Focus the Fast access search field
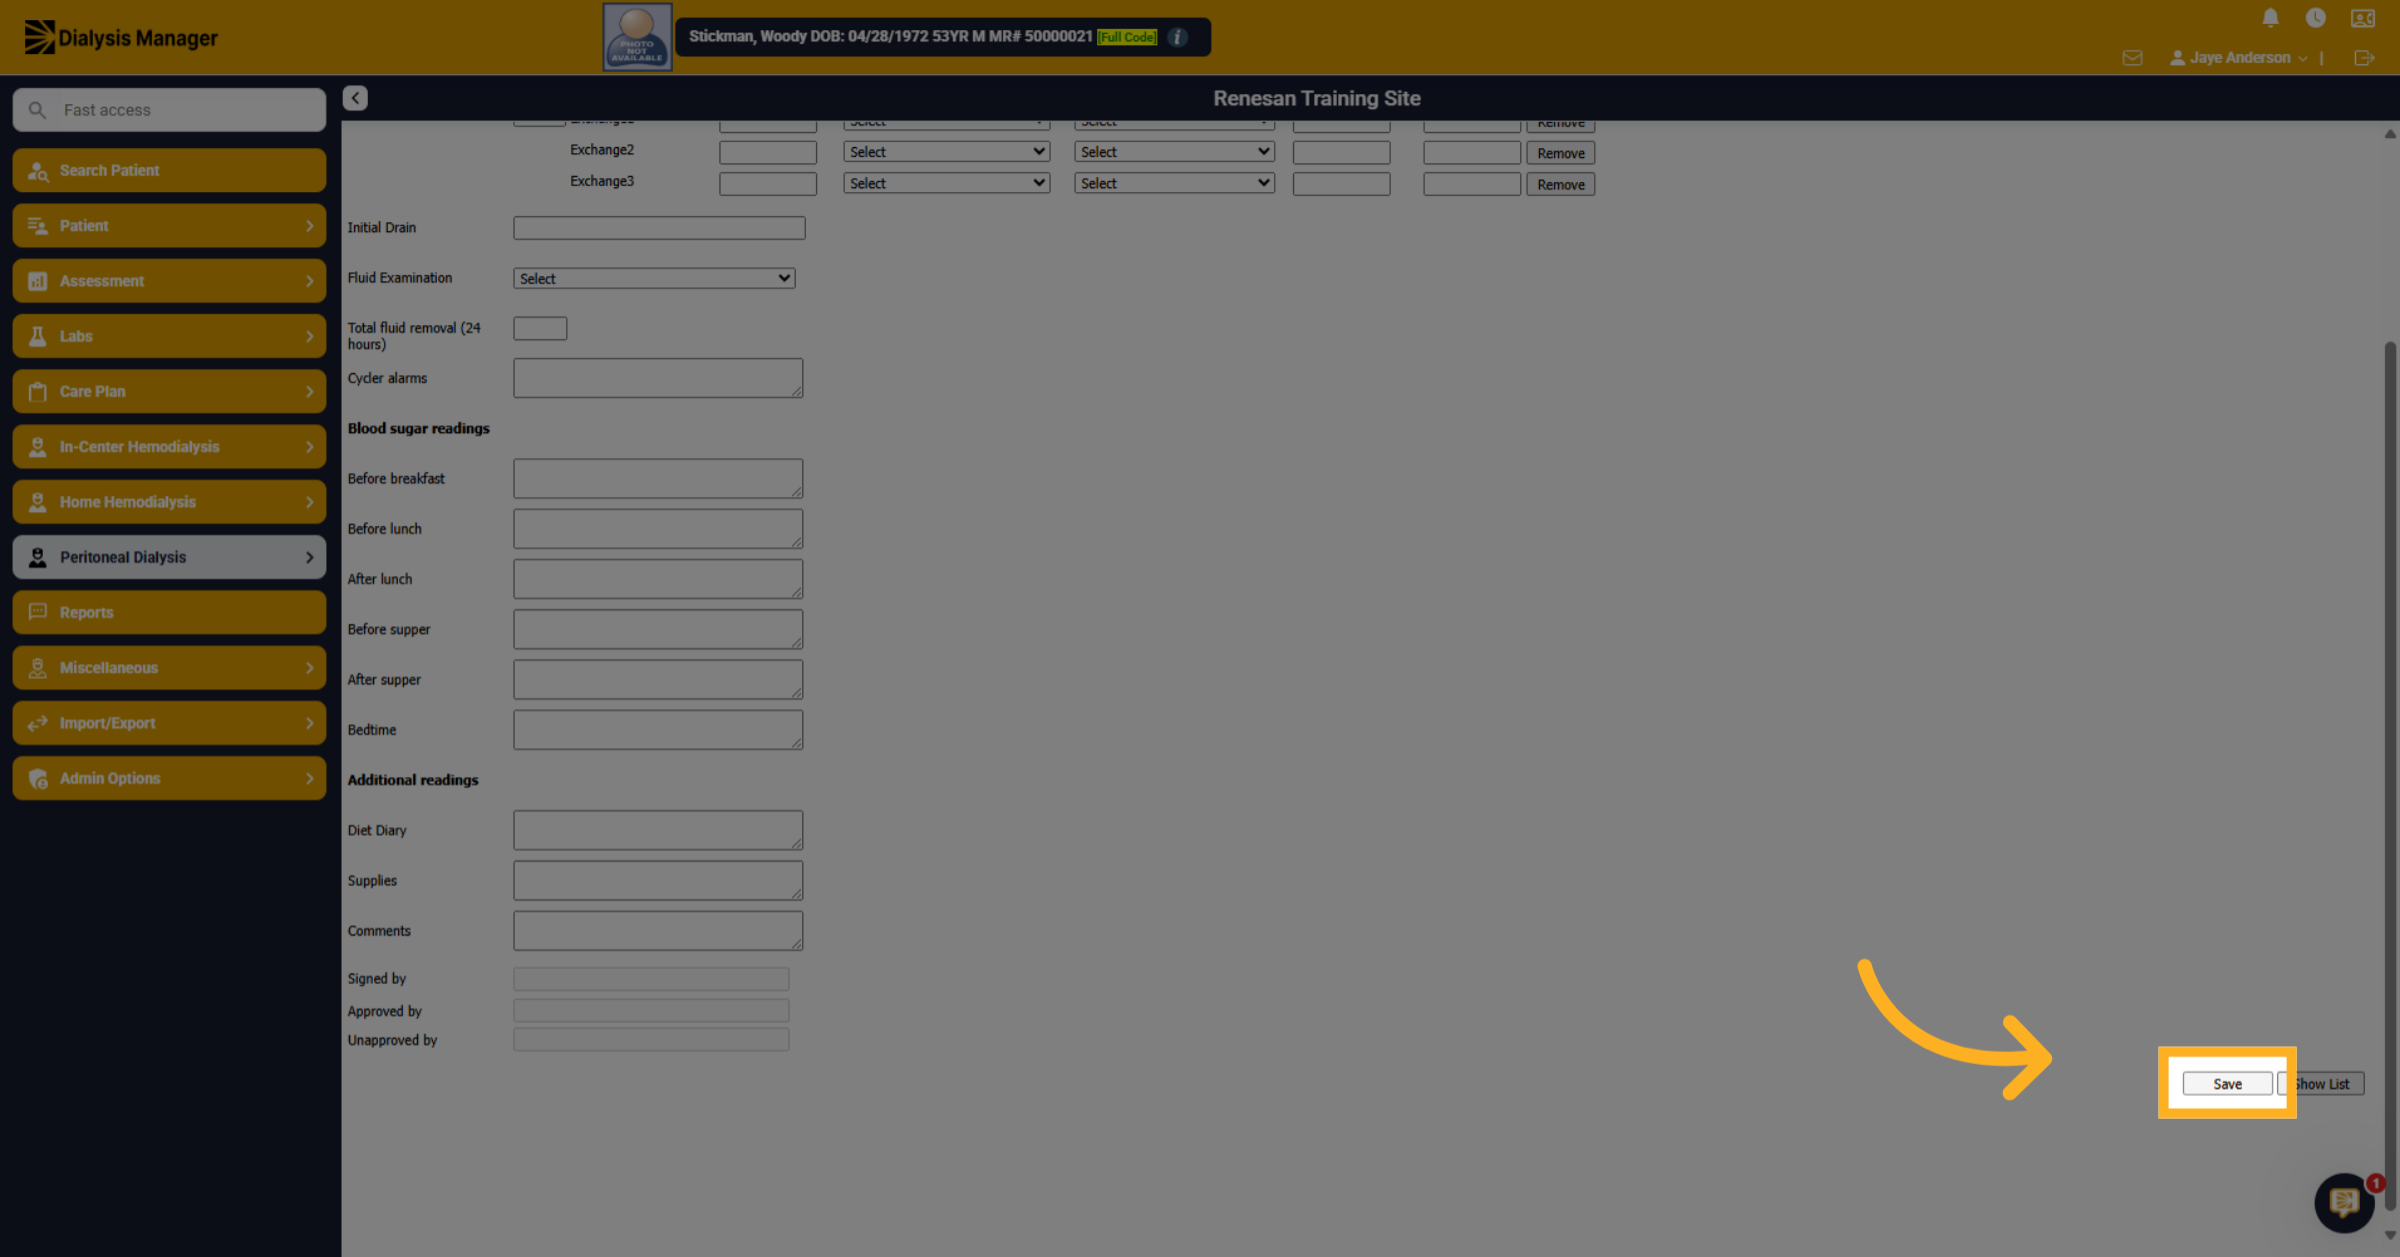The width and height of the screenshot is (2400, 1257). tap(169, 110)
